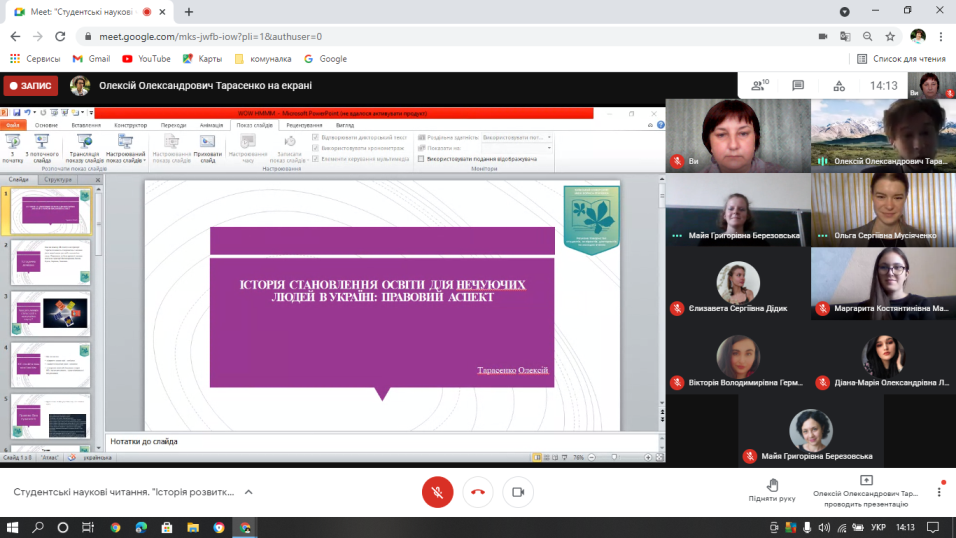Open Список для чтения reading list

click(901, 59)
